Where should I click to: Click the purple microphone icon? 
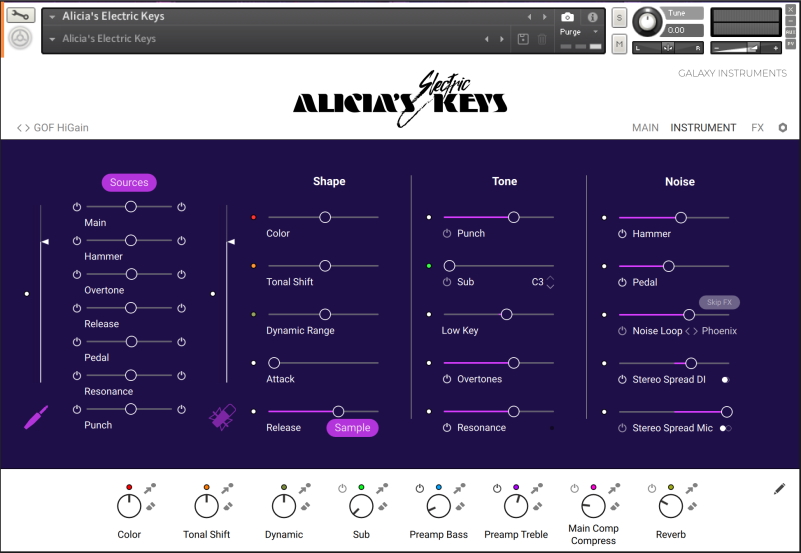(222, 417)
